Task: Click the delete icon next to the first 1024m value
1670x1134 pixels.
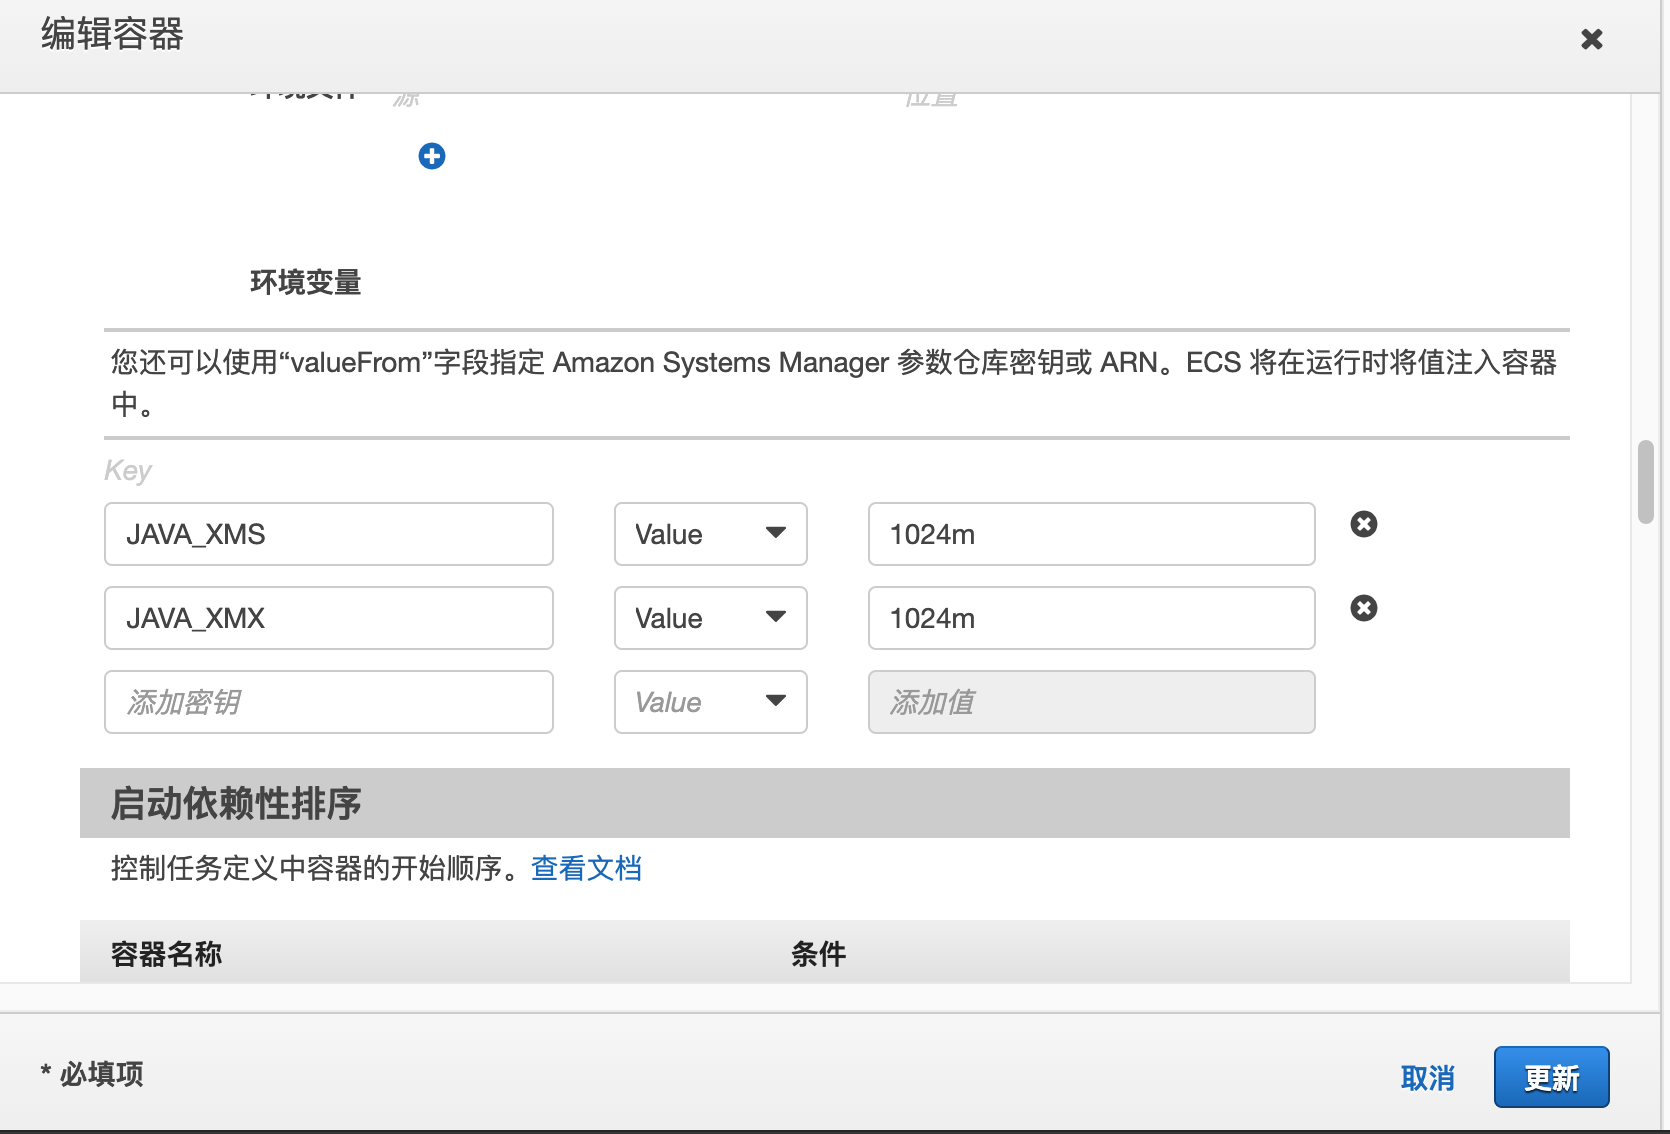Action: coord(1363,524)
